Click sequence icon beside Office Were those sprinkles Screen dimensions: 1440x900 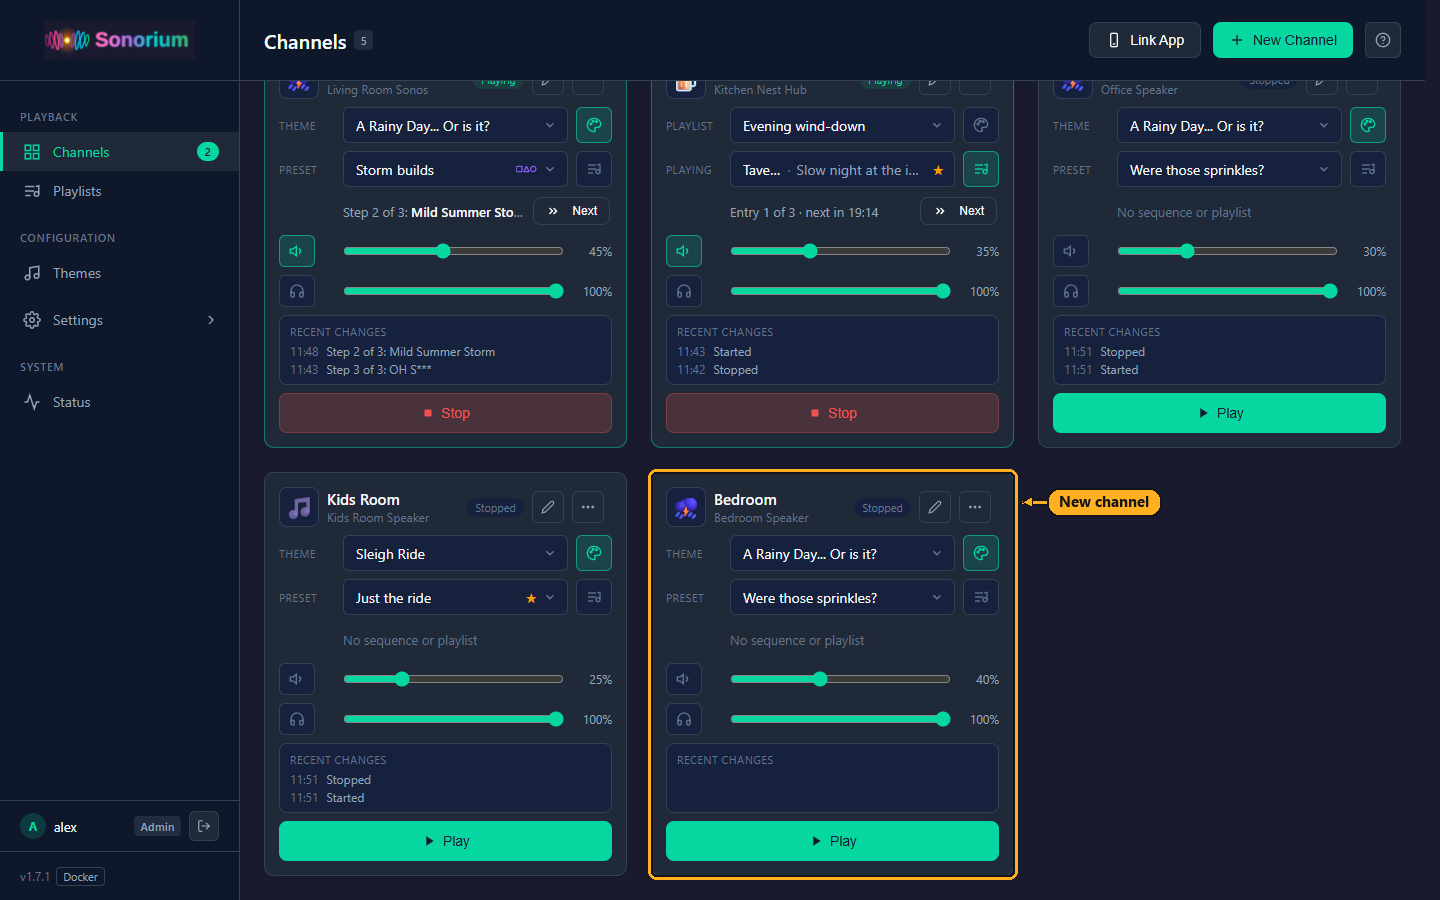tap(1368, 169)
